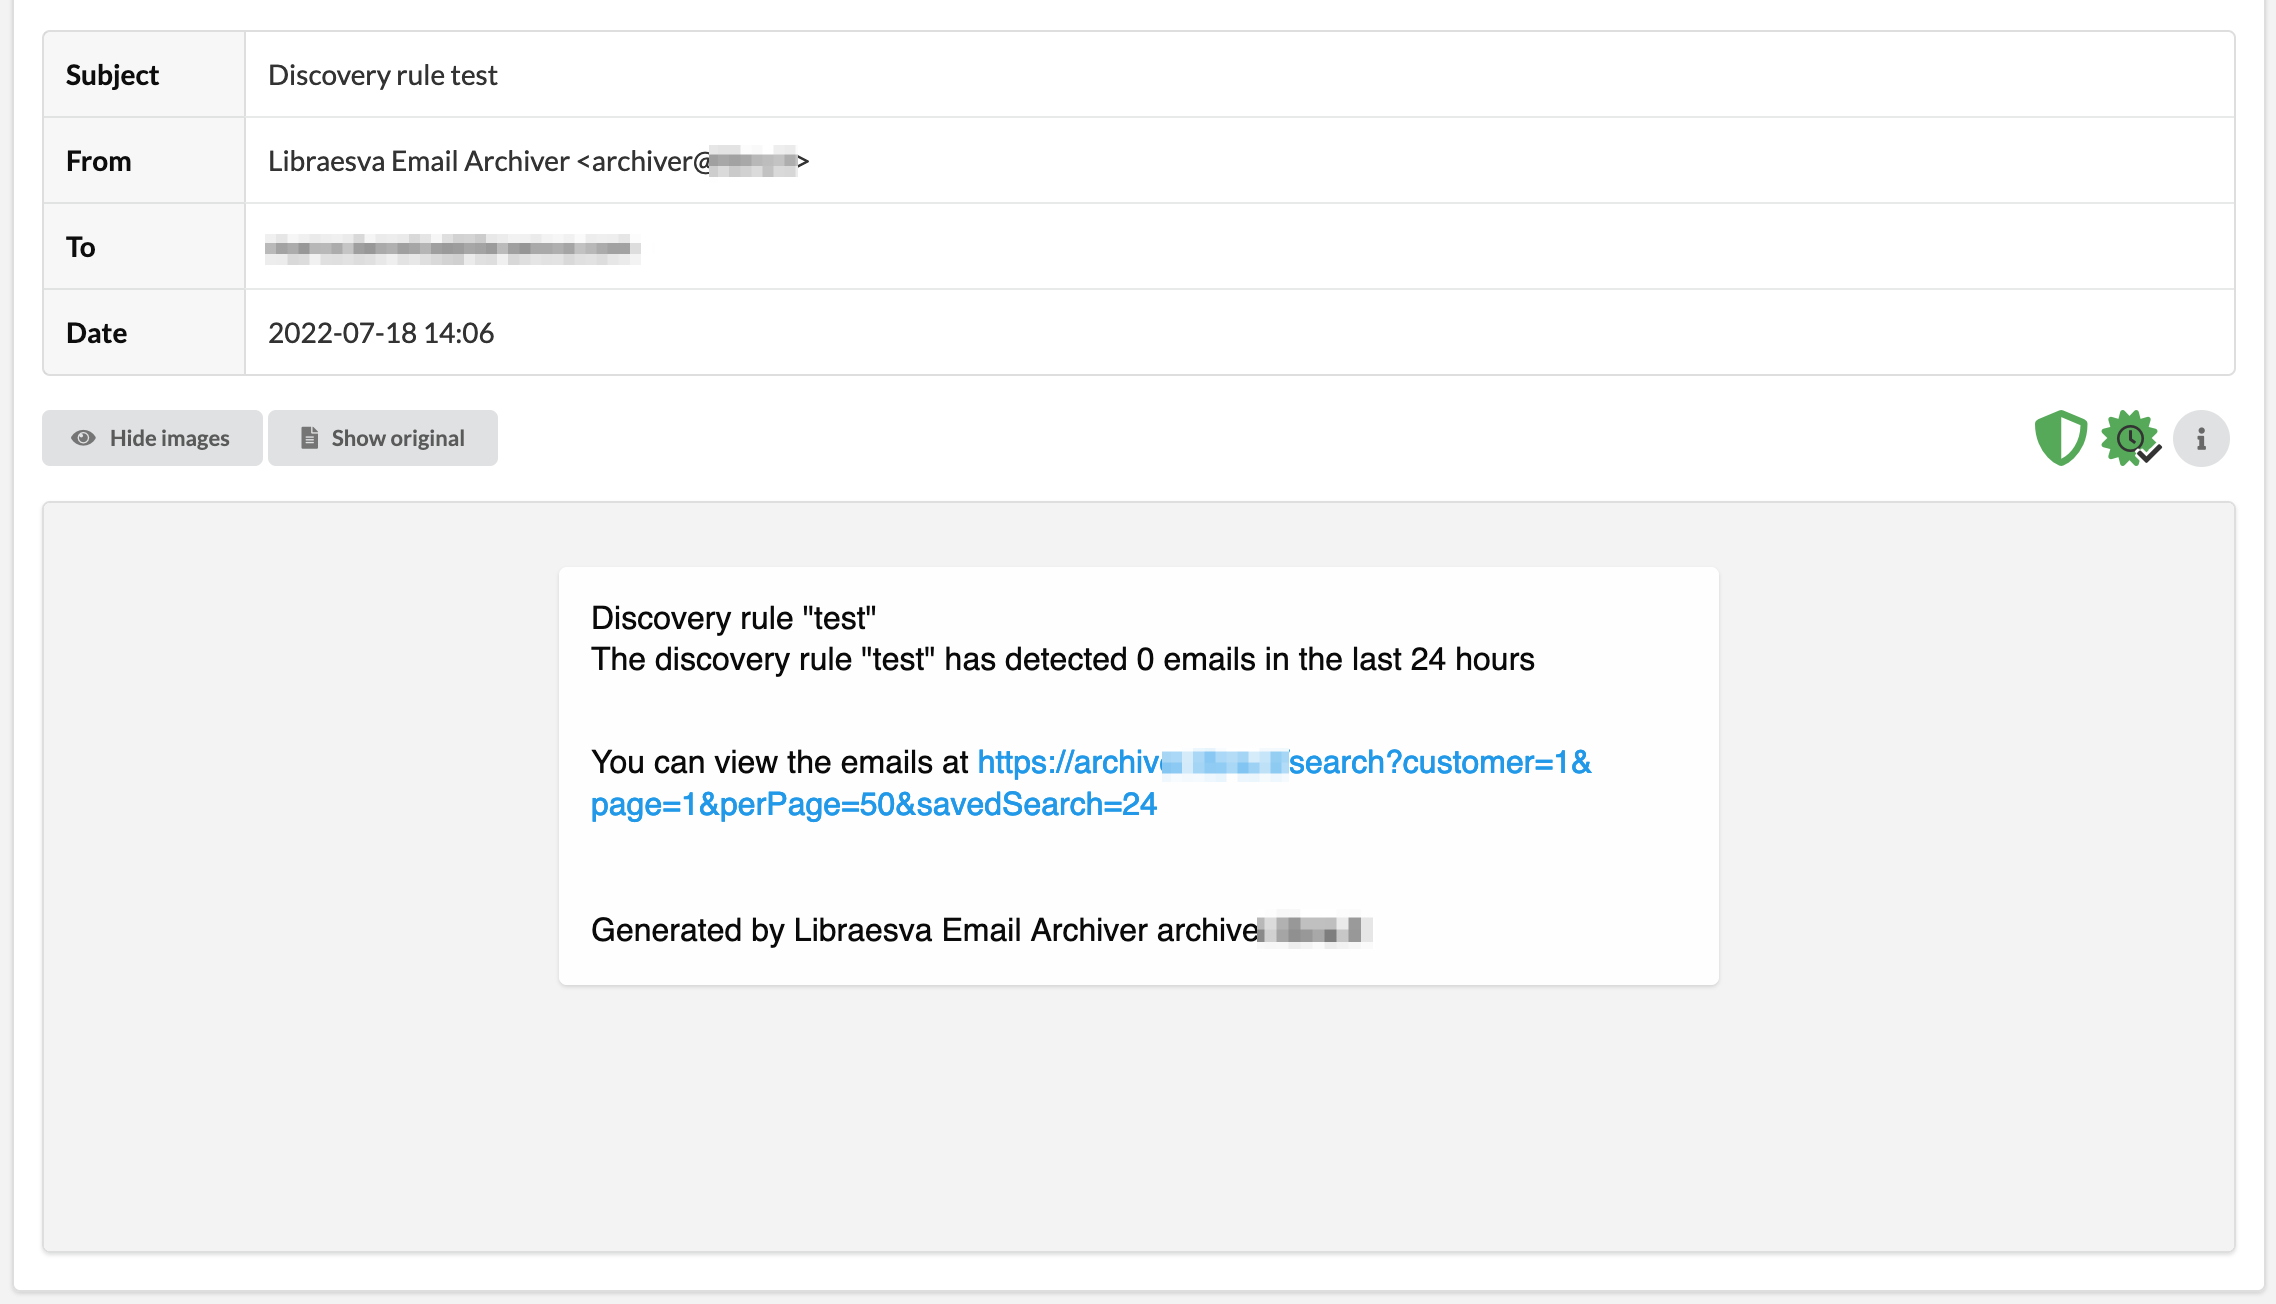Click the Generated by Libraesva Email Archiver footer

(x=981, y=930)
